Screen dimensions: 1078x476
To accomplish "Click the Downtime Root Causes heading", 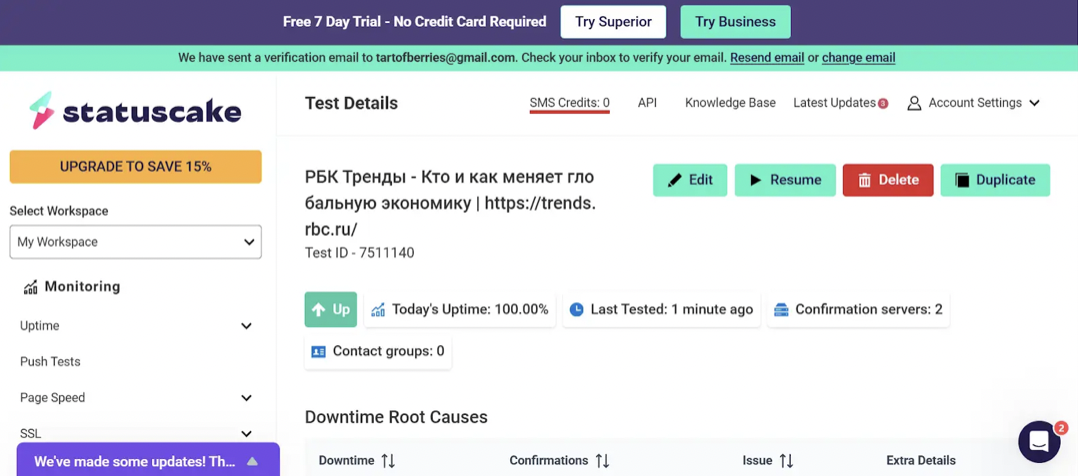I will click(396, 417).
